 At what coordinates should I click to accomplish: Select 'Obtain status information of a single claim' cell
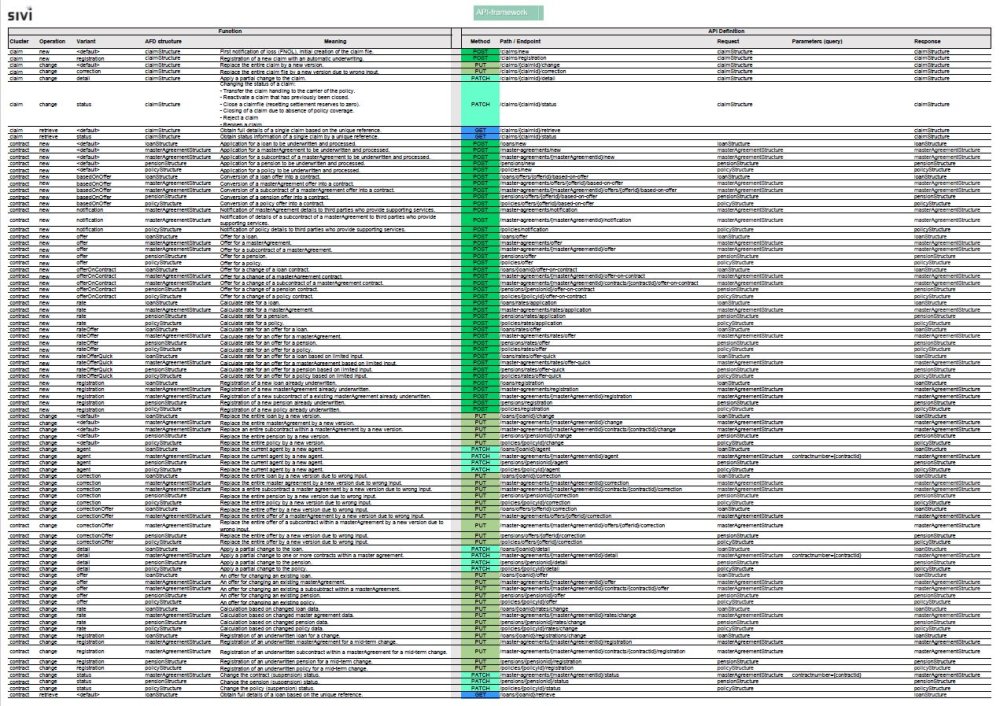click(299, 136)
